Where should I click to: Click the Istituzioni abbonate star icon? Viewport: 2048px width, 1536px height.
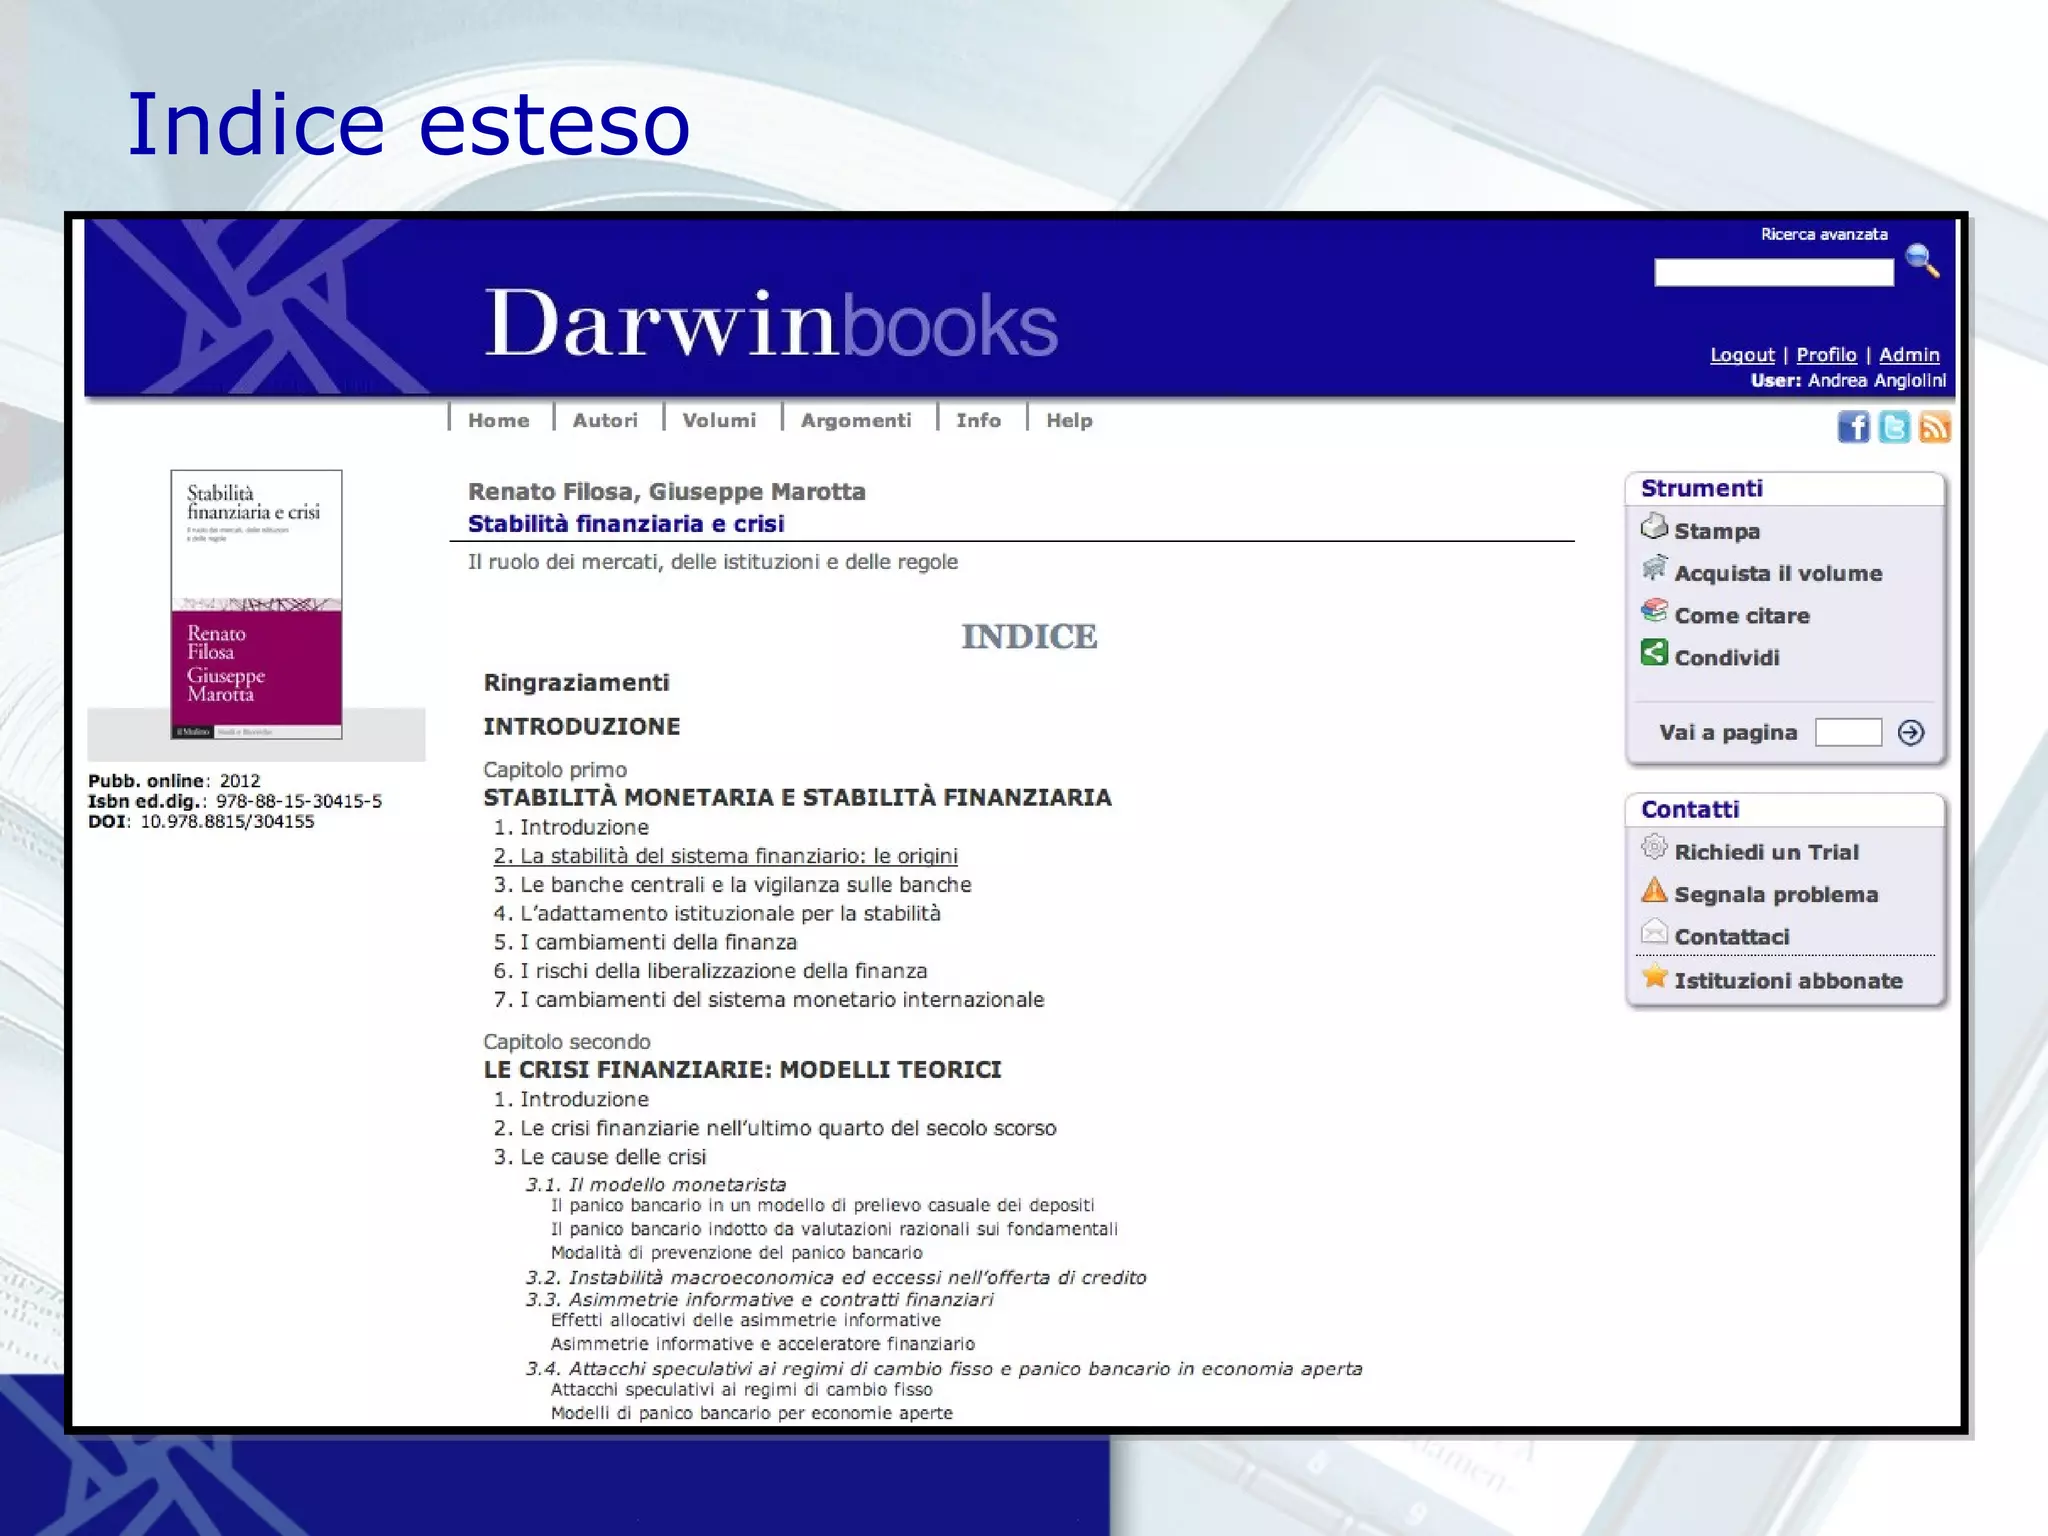tap(1654, 976)
